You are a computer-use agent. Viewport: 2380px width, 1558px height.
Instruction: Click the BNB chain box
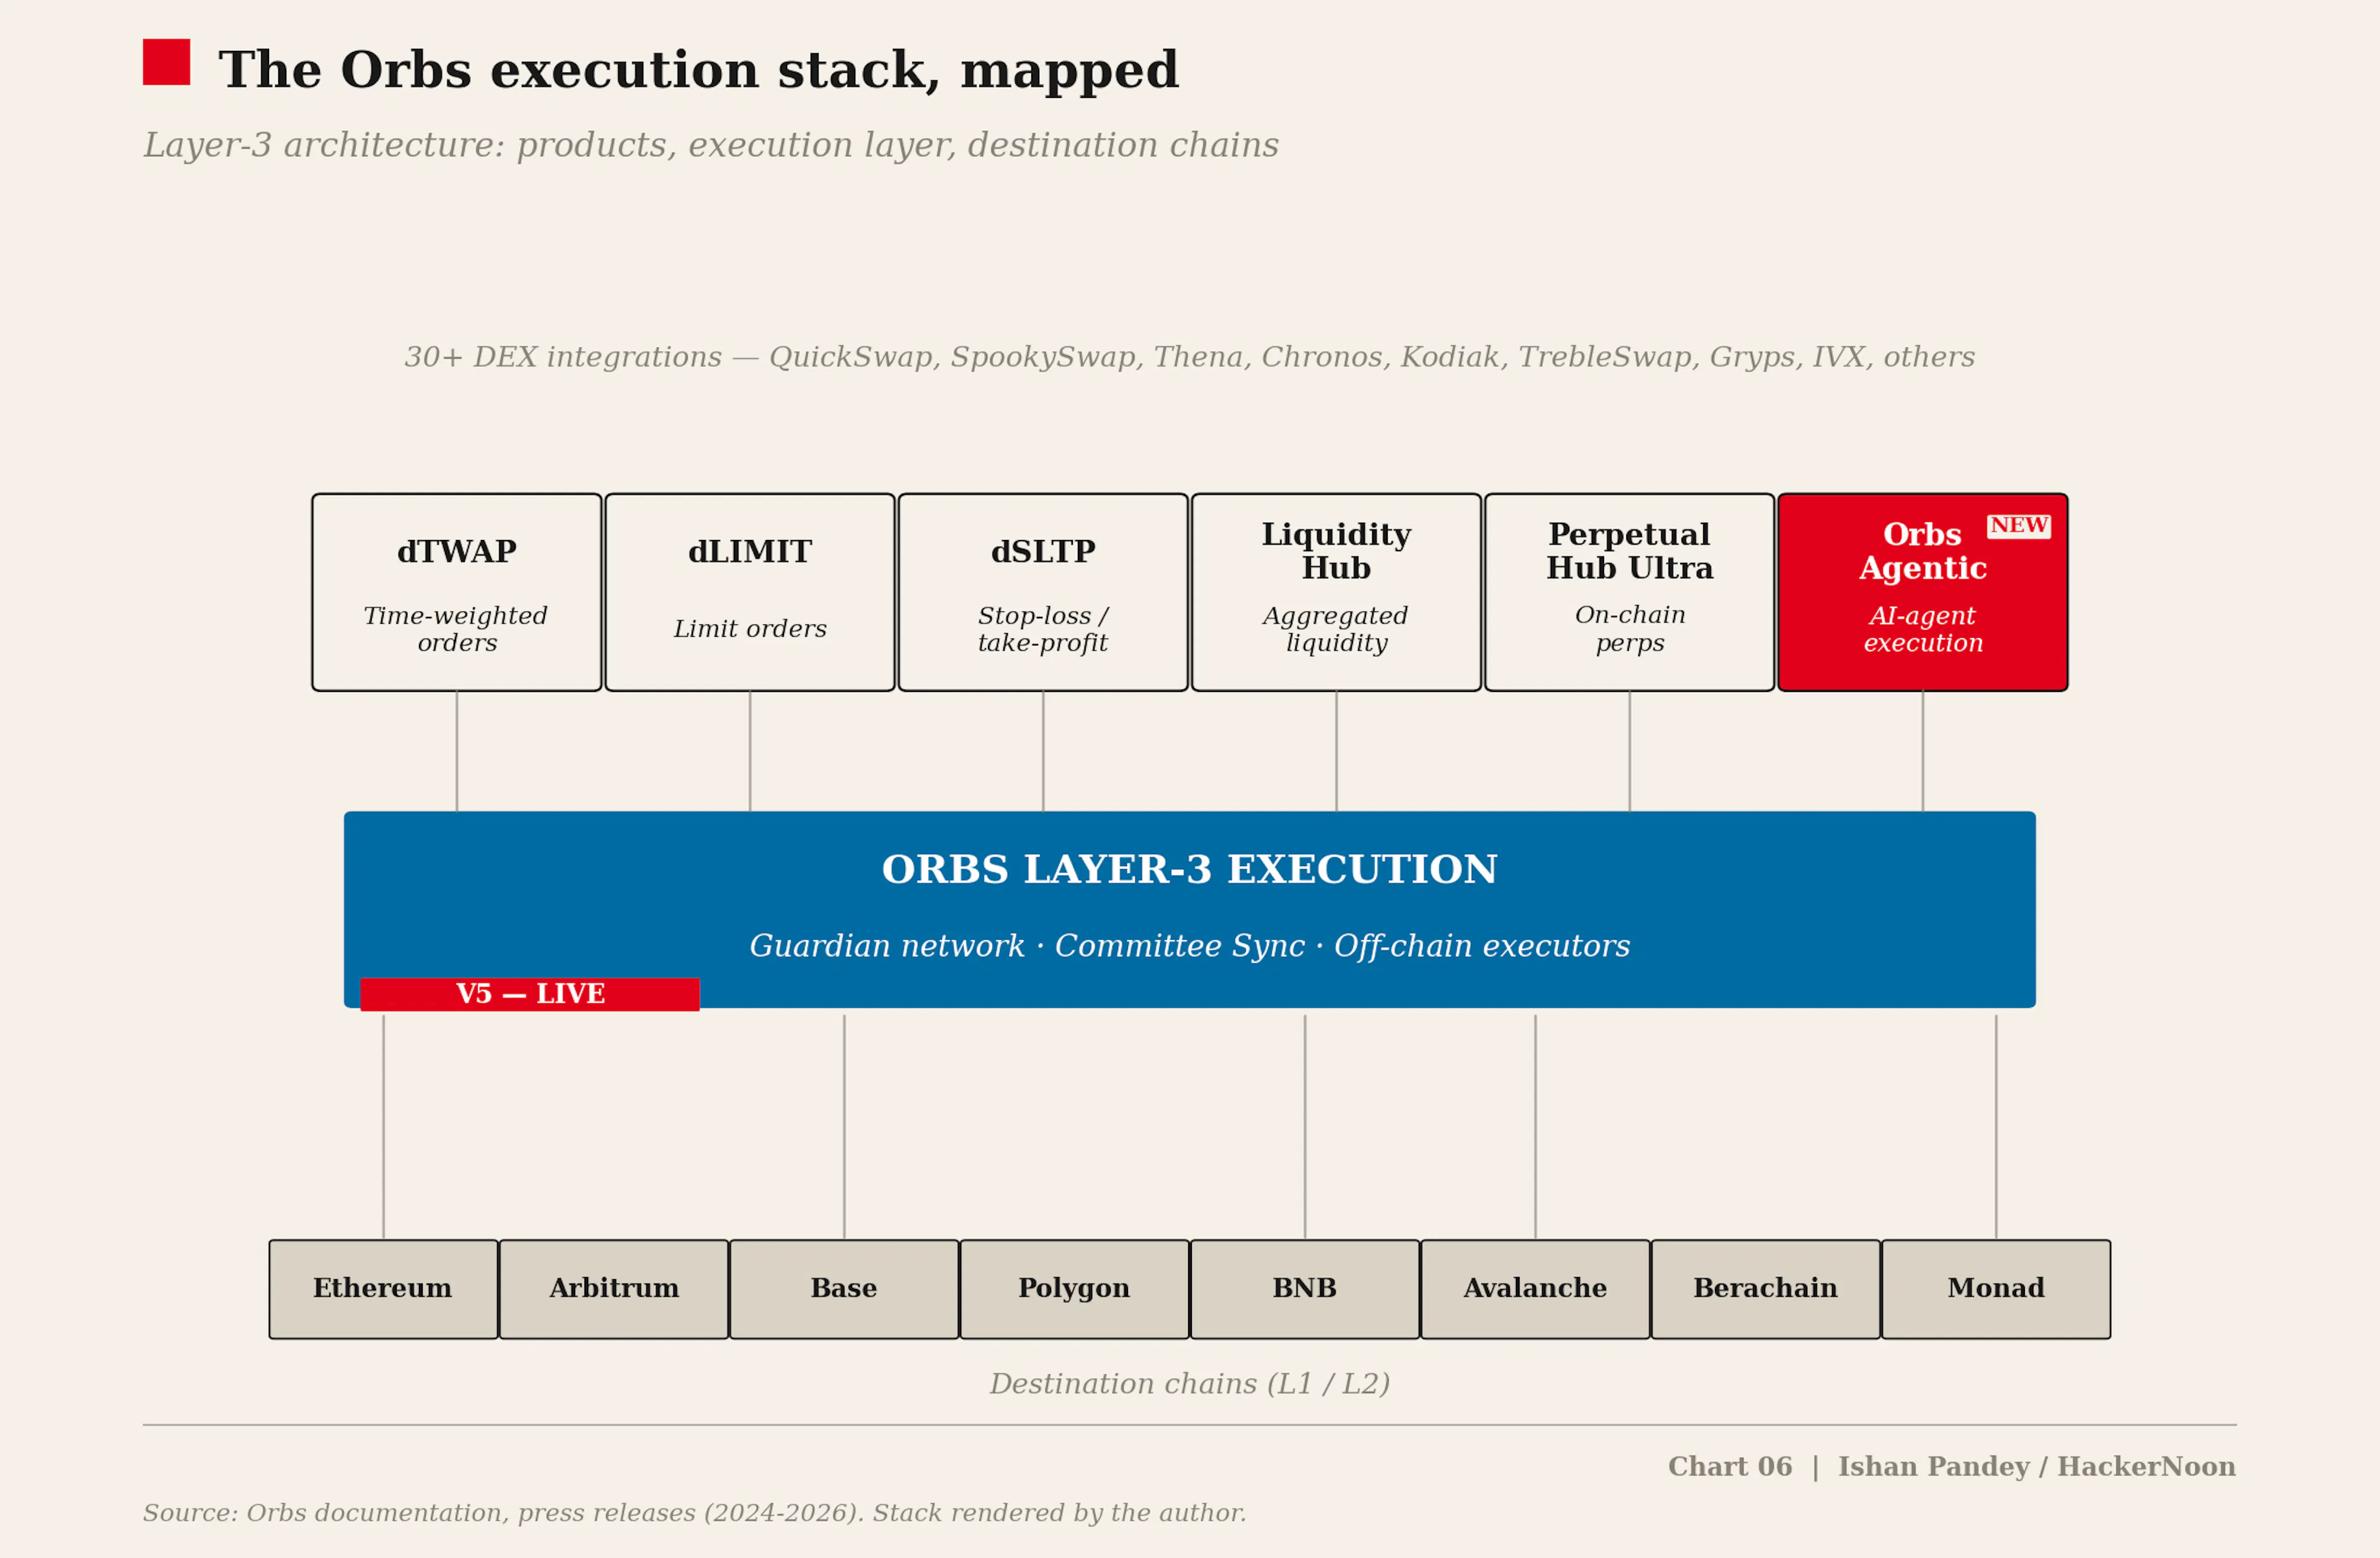coord(1305,1289)
